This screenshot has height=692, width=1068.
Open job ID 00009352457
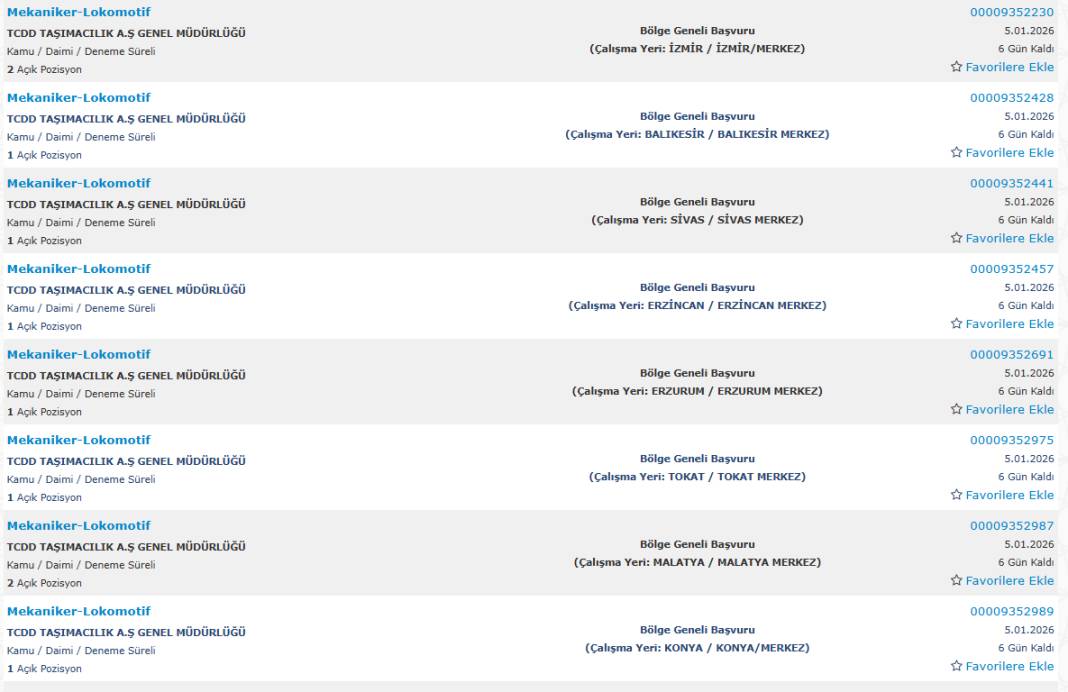point(1011,269)
